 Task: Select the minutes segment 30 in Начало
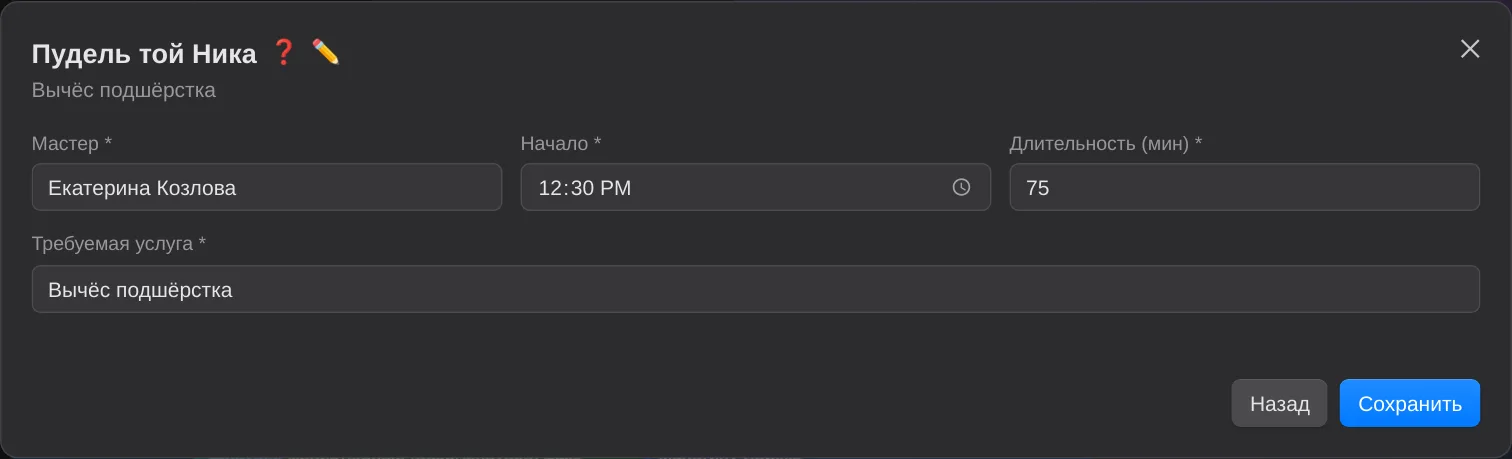tap(580, 188)
